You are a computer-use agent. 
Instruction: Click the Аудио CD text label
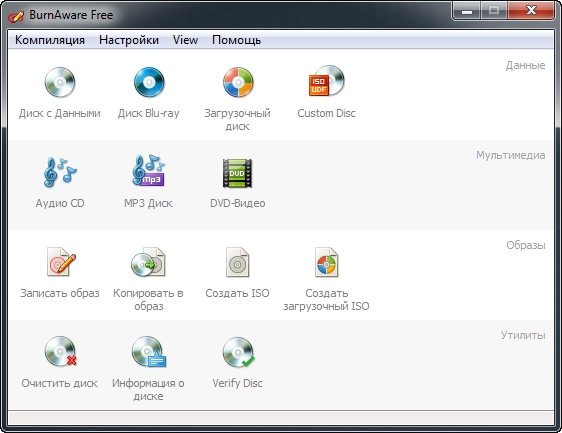[60, 203]
